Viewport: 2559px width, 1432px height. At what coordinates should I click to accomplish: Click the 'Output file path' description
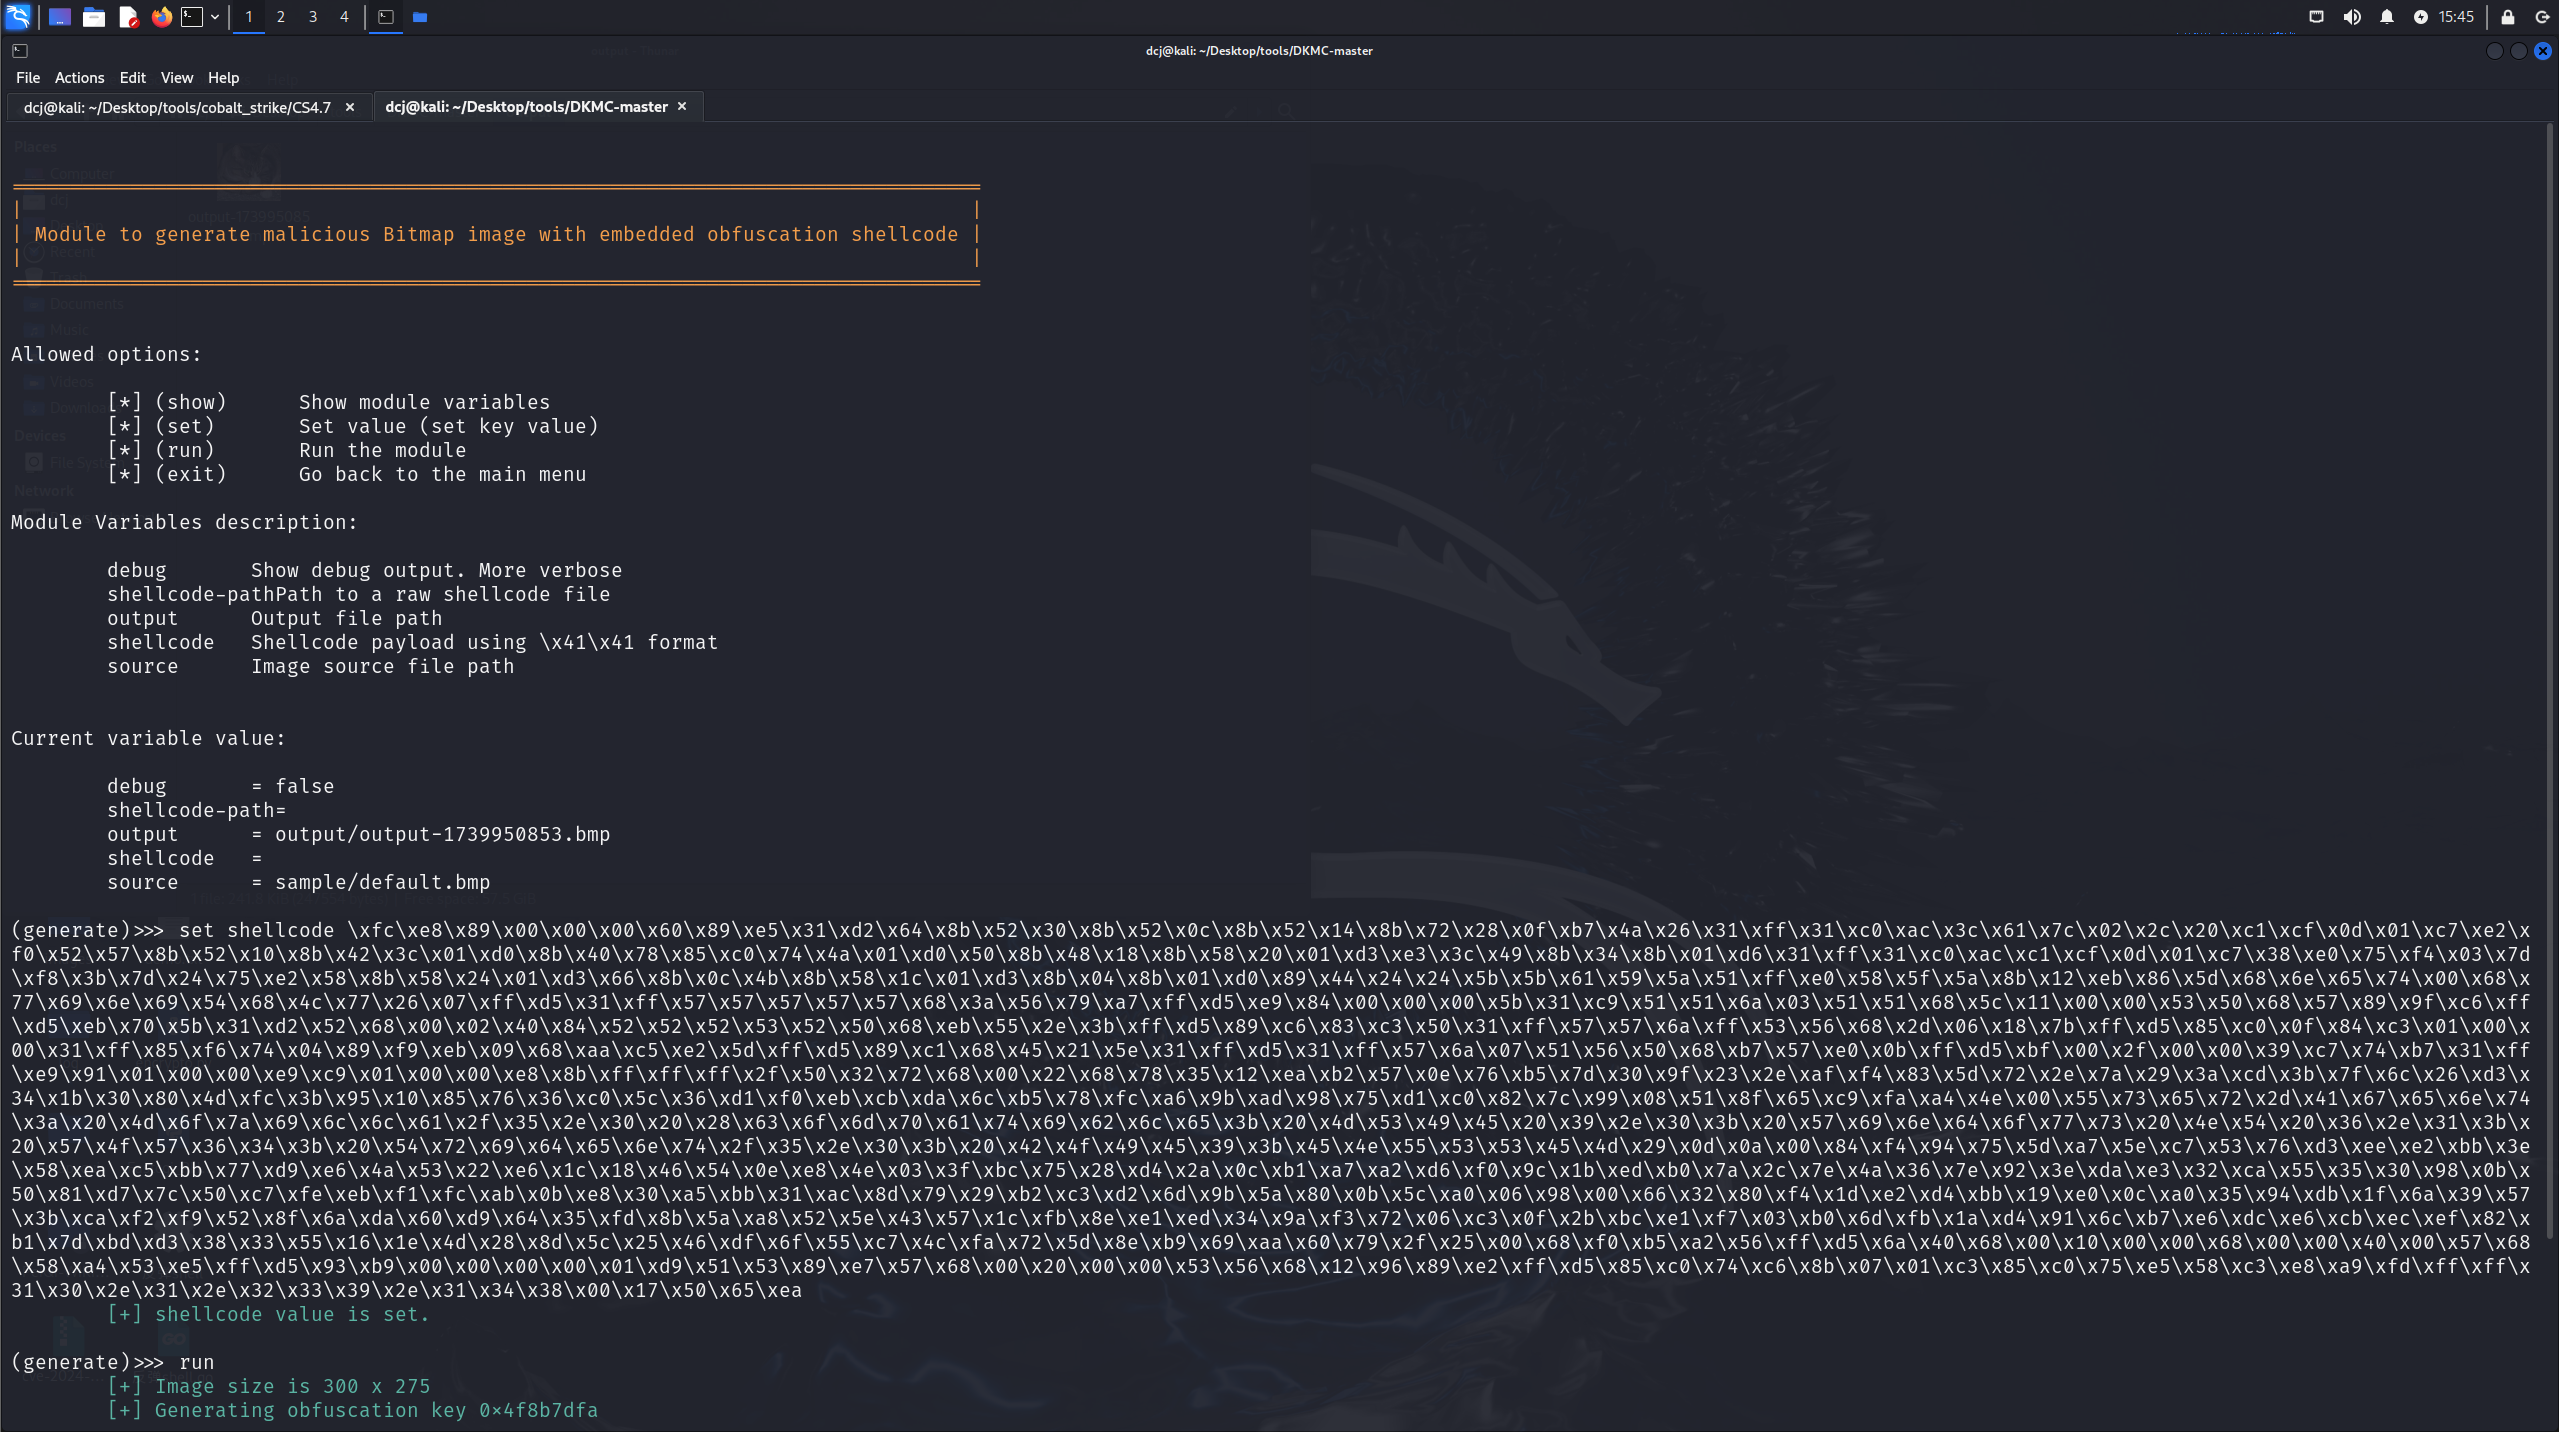347,619
